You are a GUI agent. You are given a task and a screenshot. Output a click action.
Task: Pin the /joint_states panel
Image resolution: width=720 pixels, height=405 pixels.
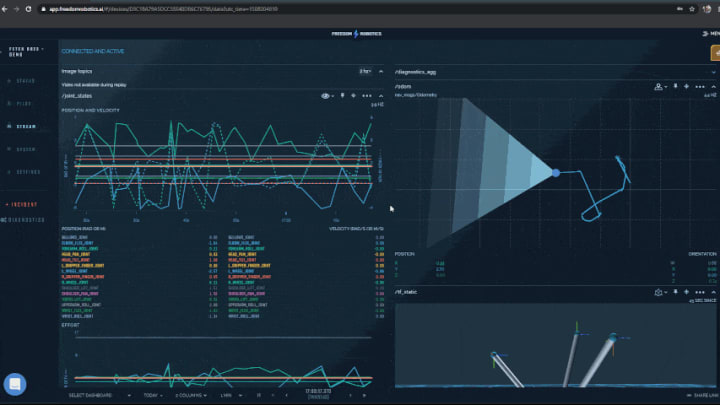(x=343, y=96)
